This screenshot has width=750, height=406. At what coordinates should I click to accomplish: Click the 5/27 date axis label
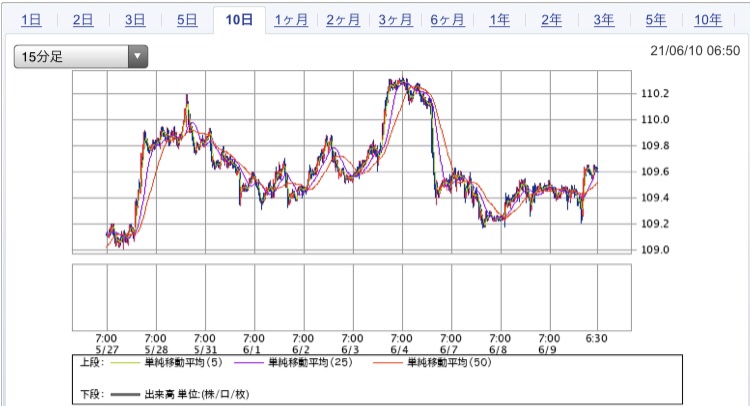click(x=107, y=350)
